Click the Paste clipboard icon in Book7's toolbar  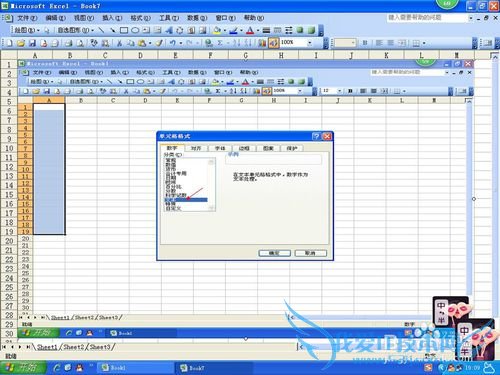(142, 43)
